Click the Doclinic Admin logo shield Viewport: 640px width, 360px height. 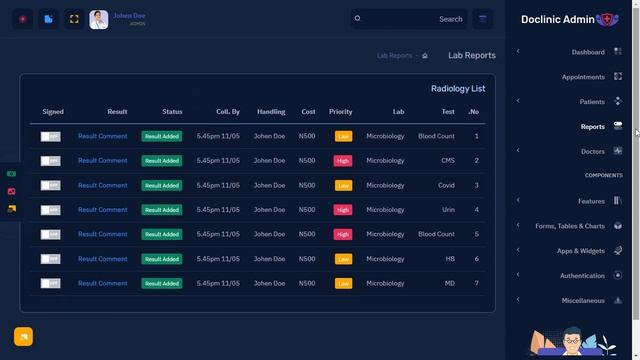607,19
